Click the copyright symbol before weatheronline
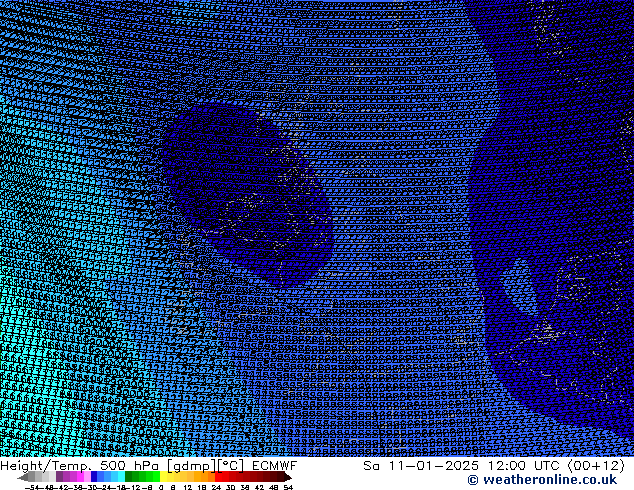 point(472,480)
